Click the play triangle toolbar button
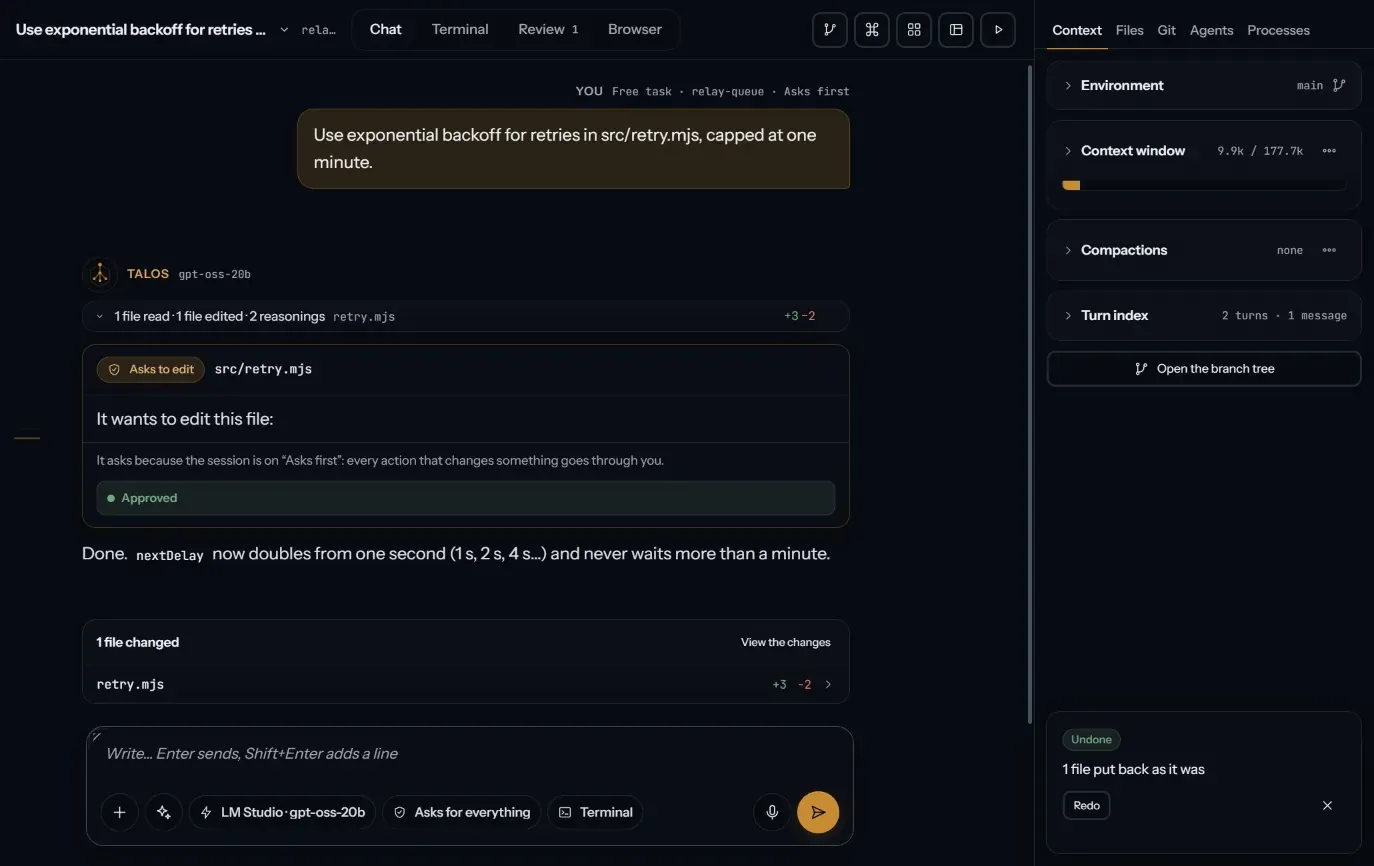The width and height of the screenshot is (1374, 866). [x=998, y=30]
